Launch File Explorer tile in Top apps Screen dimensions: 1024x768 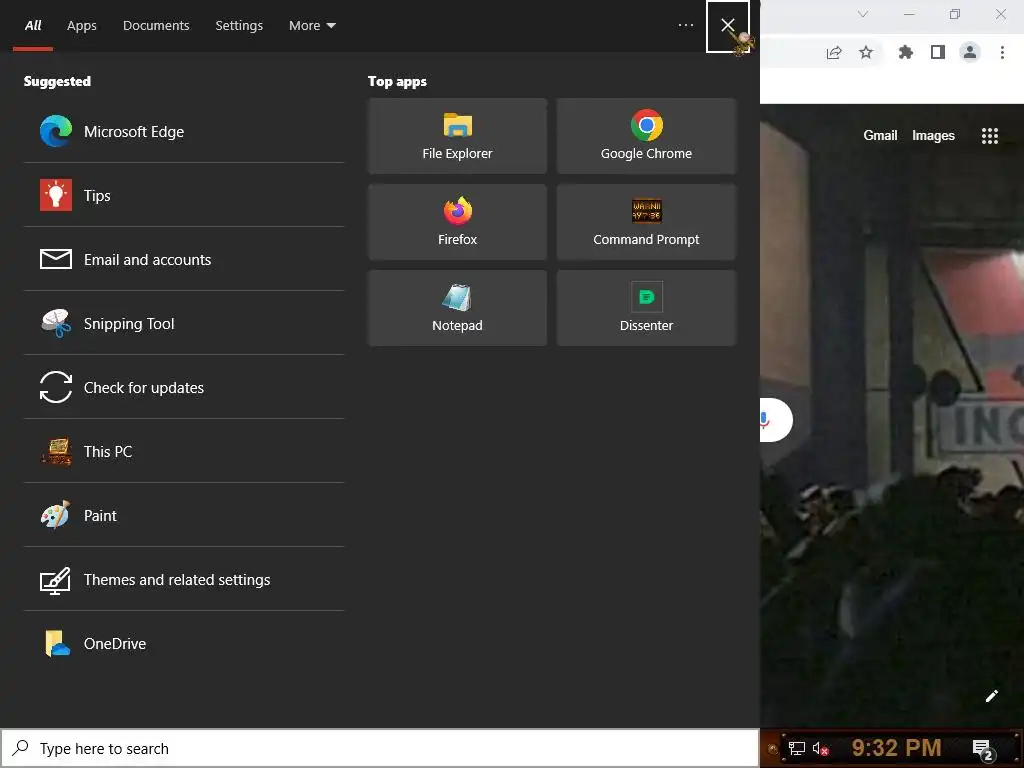pyautogui.click(x=457, y=136)
